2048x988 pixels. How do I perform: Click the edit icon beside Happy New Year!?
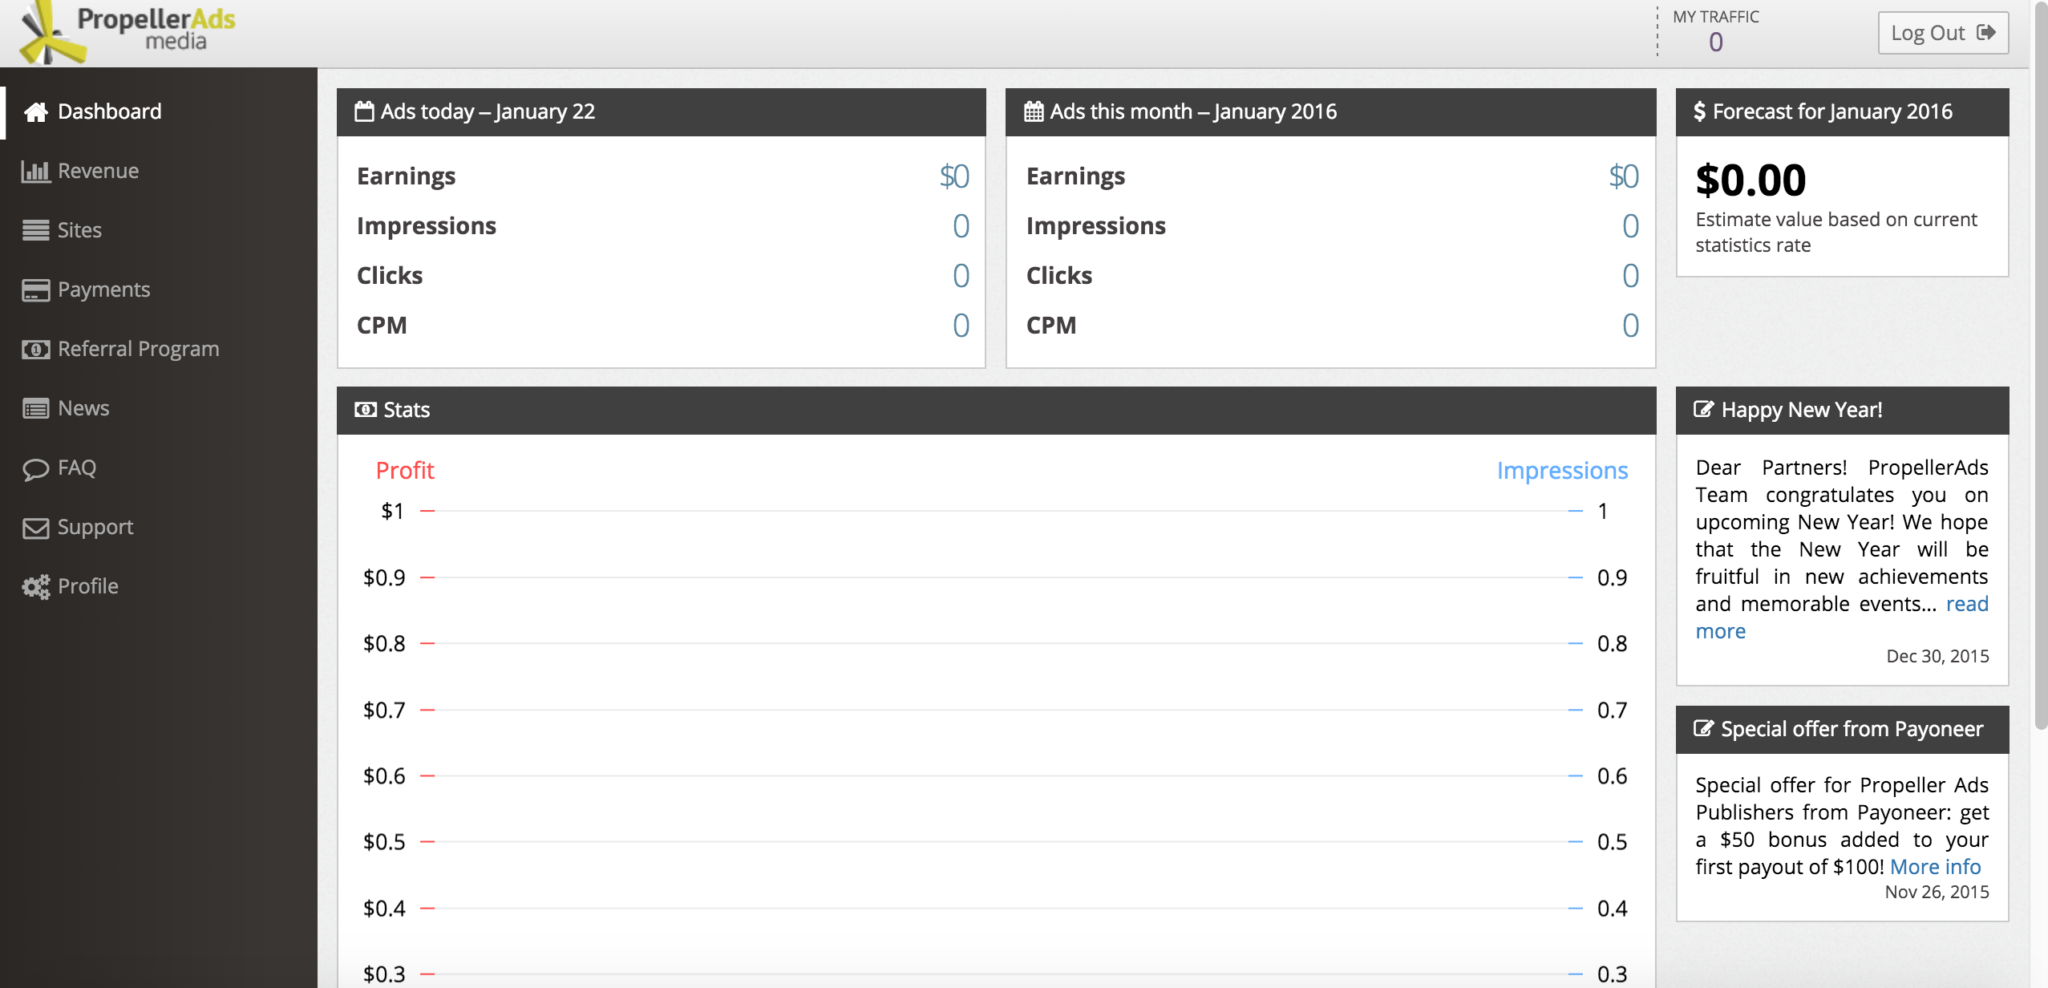(1703, 409)
